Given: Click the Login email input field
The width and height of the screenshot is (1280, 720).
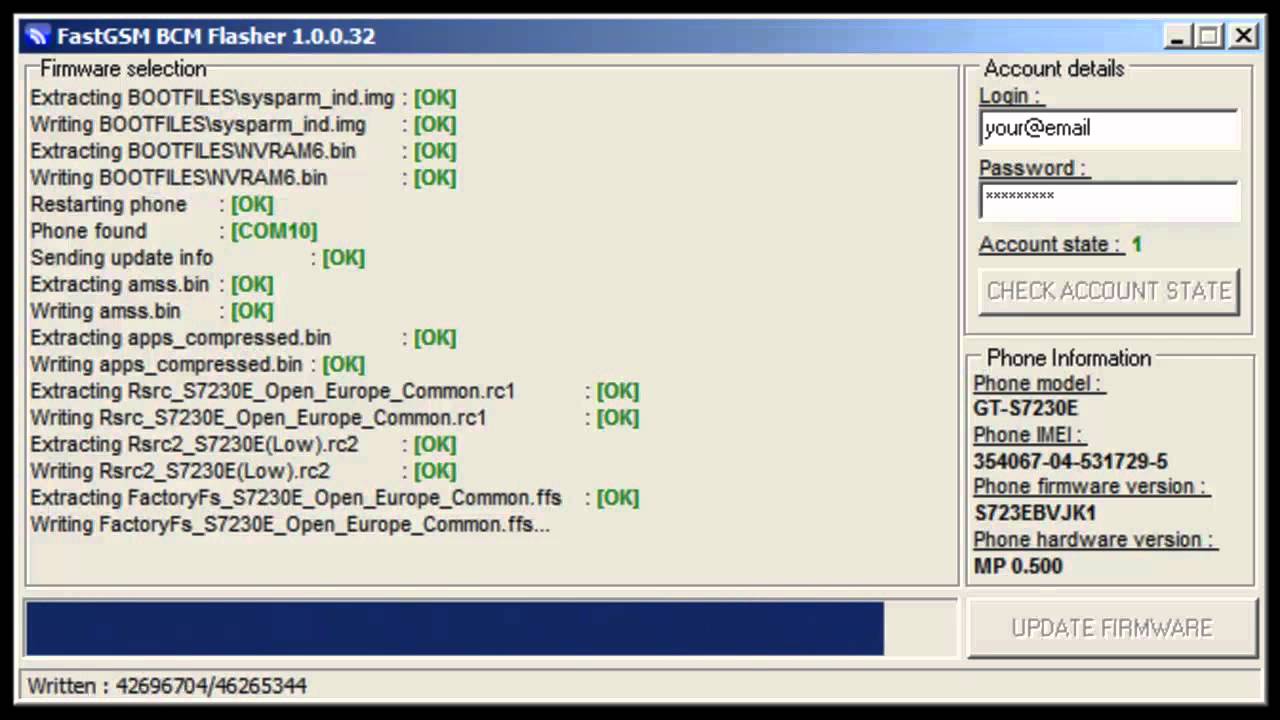Looking at the screenshot, I should pos(1109,128).
